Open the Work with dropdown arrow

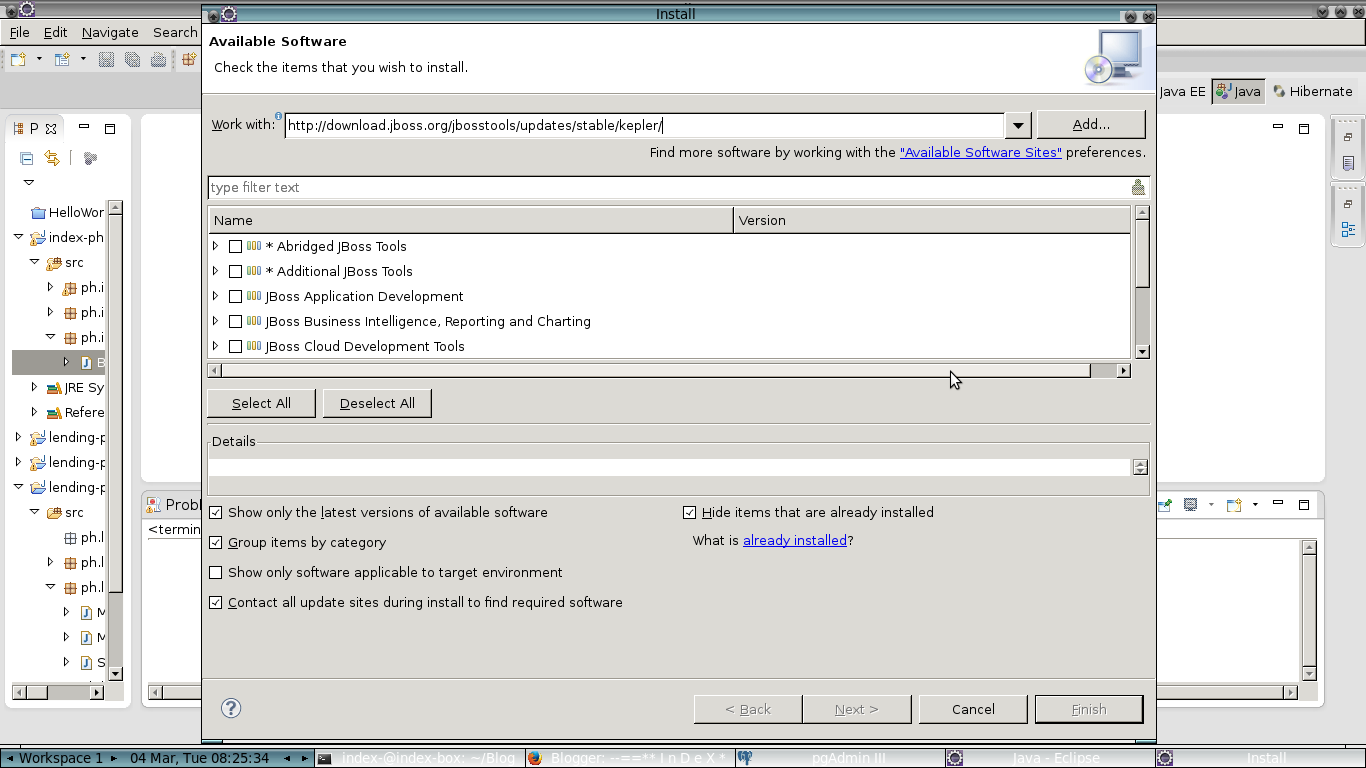tap(1018, 125)
